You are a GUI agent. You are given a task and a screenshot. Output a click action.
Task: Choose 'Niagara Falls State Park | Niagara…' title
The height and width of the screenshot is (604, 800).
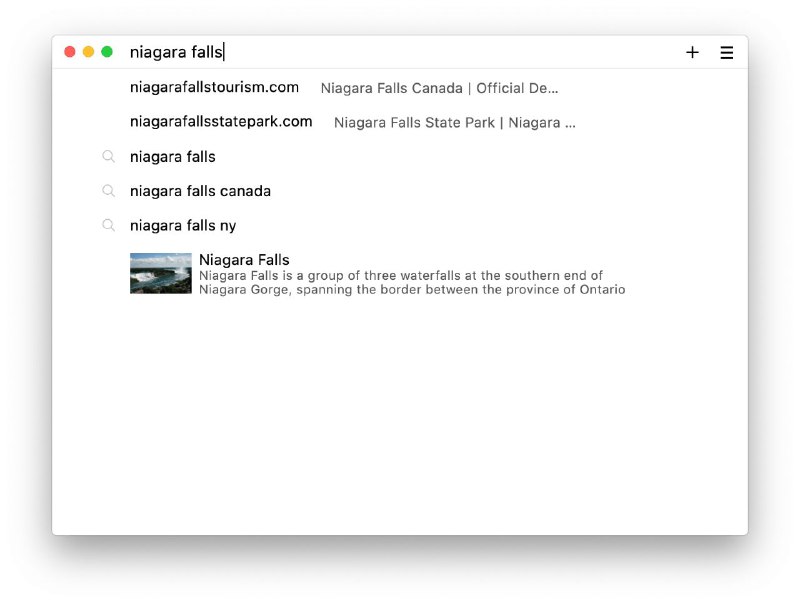click(x=454, y=123)
